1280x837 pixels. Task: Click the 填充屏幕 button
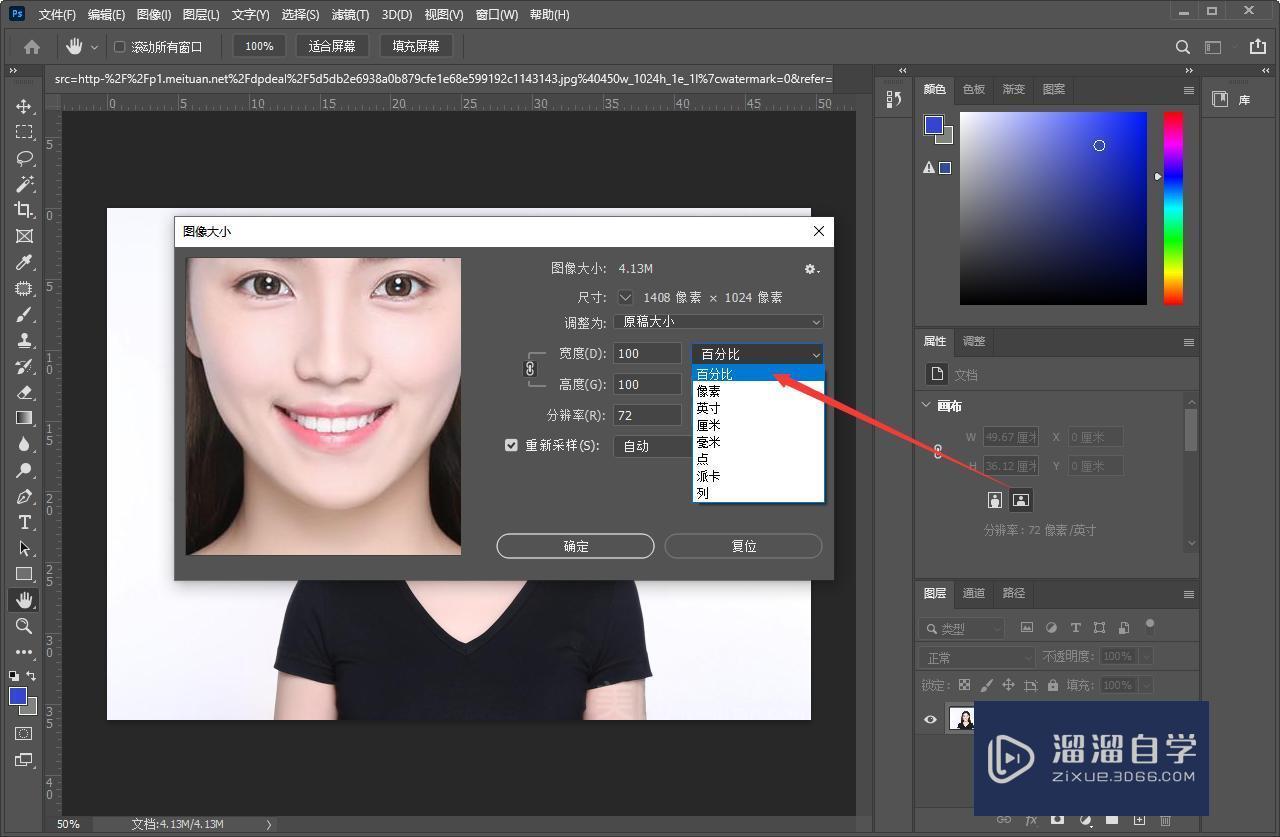click(x=416, y=46)
